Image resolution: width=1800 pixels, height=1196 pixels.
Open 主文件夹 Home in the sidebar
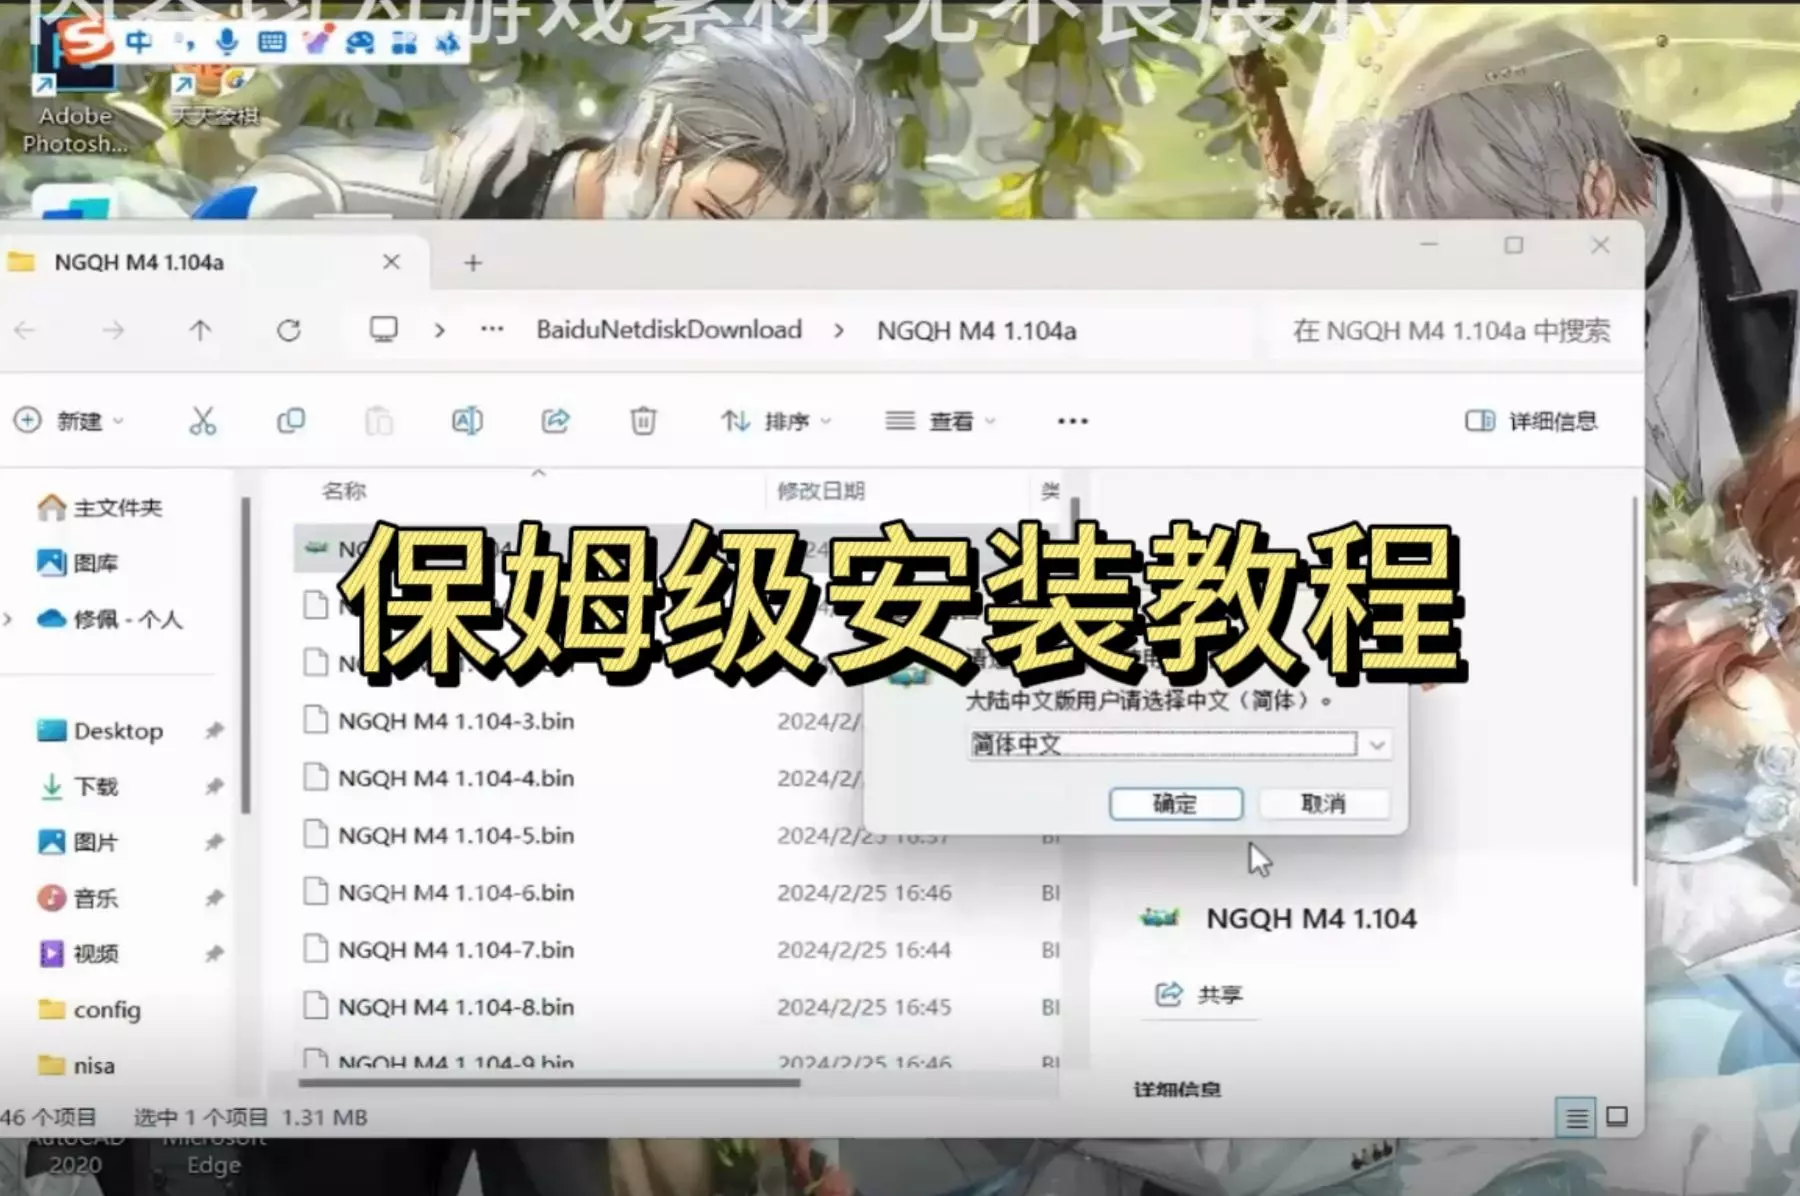100,507
